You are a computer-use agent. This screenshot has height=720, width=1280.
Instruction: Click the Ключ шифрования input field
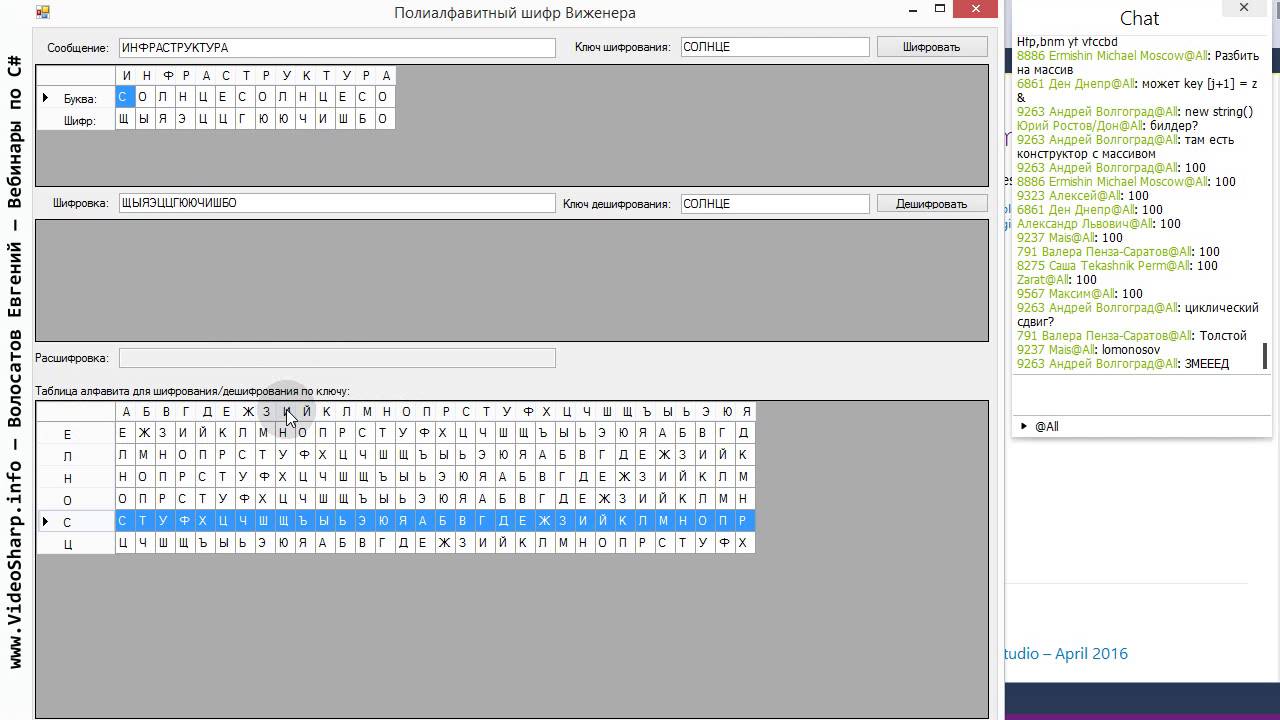pyautogui.click(x=775, y=48)
